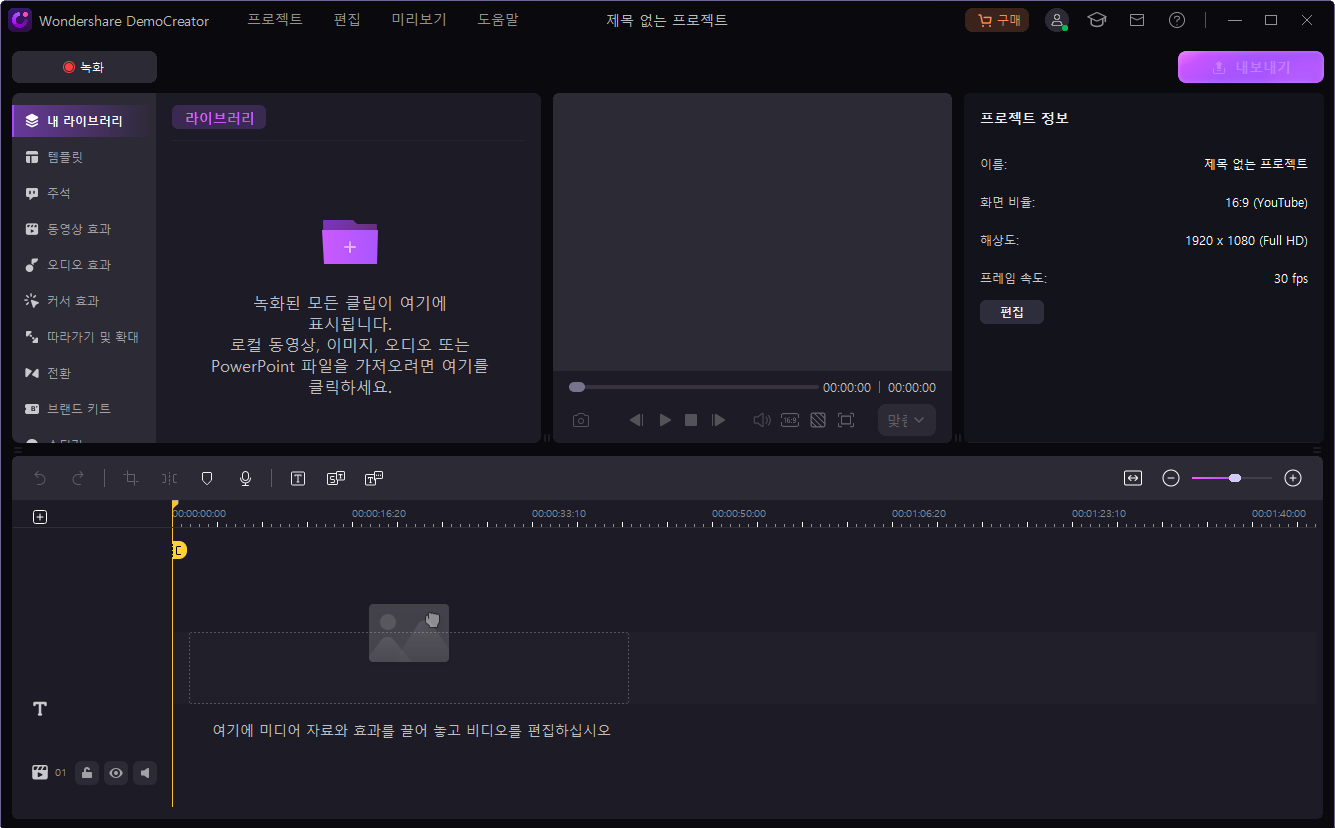Select the 라이브러리 tab label

point(219,118)
